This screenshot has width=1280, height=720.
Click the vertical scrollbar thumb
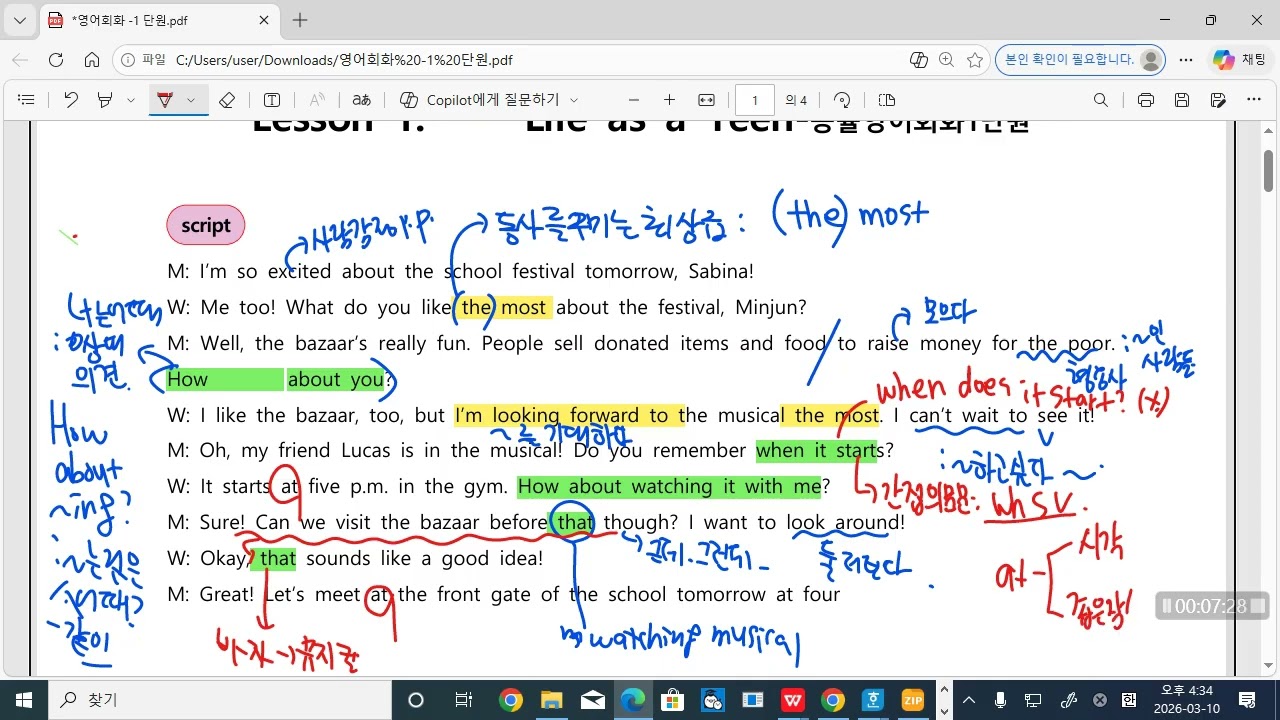point(1268,170)
